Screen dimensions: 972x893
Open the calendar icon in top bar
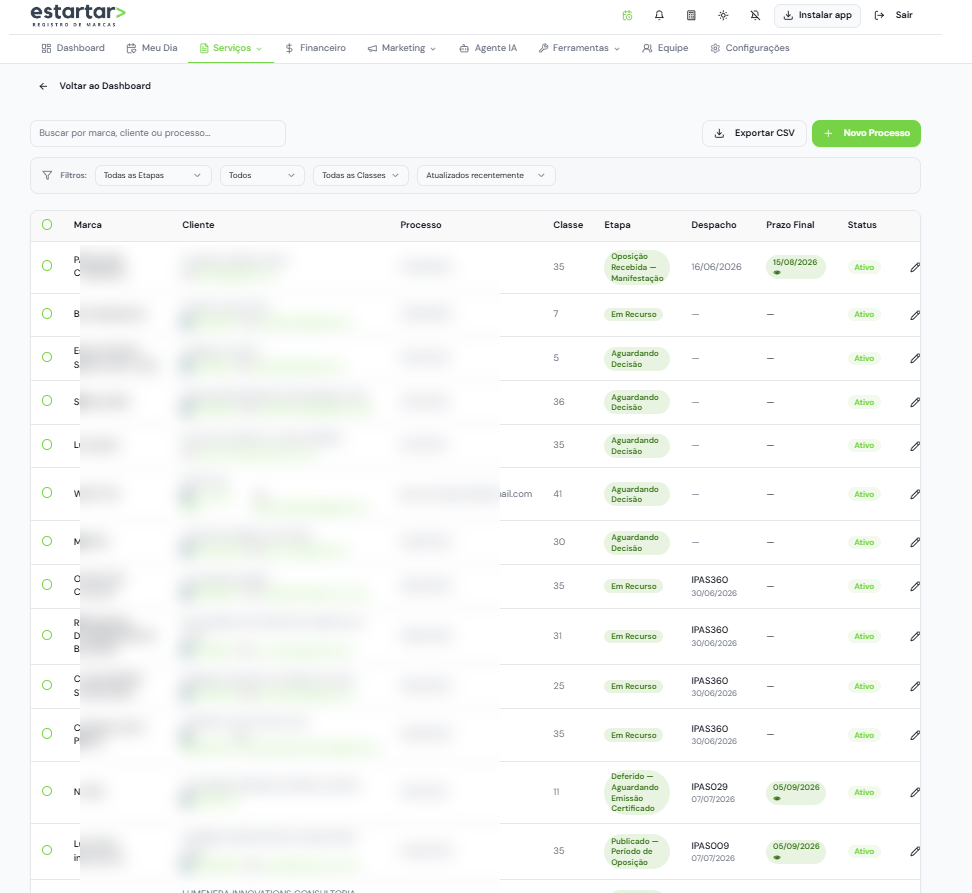click(x=627, y=15)
